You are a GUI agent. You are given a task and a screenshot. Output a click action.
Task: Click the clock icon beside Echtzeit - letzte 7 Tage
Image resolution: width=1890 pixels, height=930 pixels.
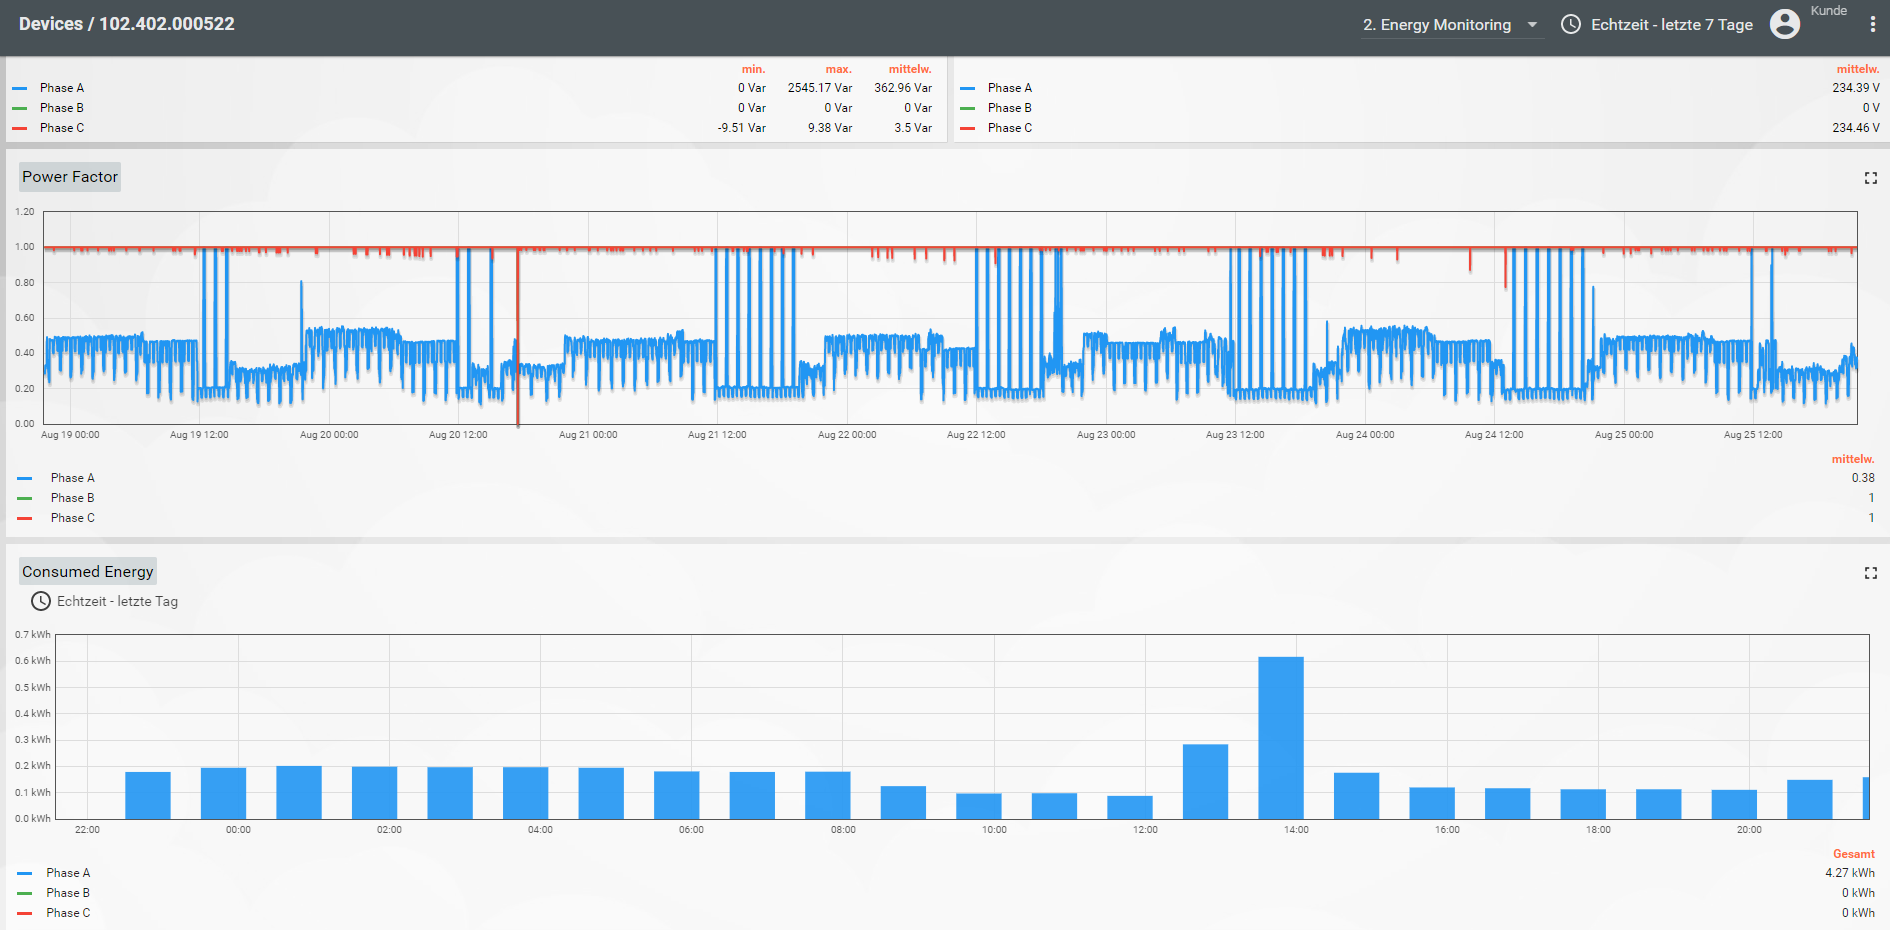(1571, 24)
